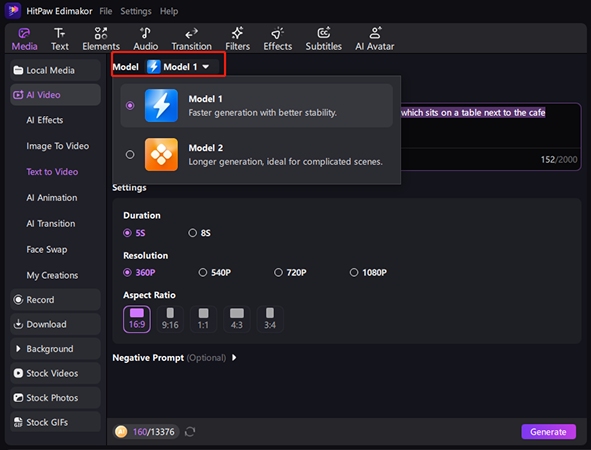Image resolution: width=591 pixels, height=450 pixels.
Task: Click the Stock Videos icon
Action: pos(18,373)
